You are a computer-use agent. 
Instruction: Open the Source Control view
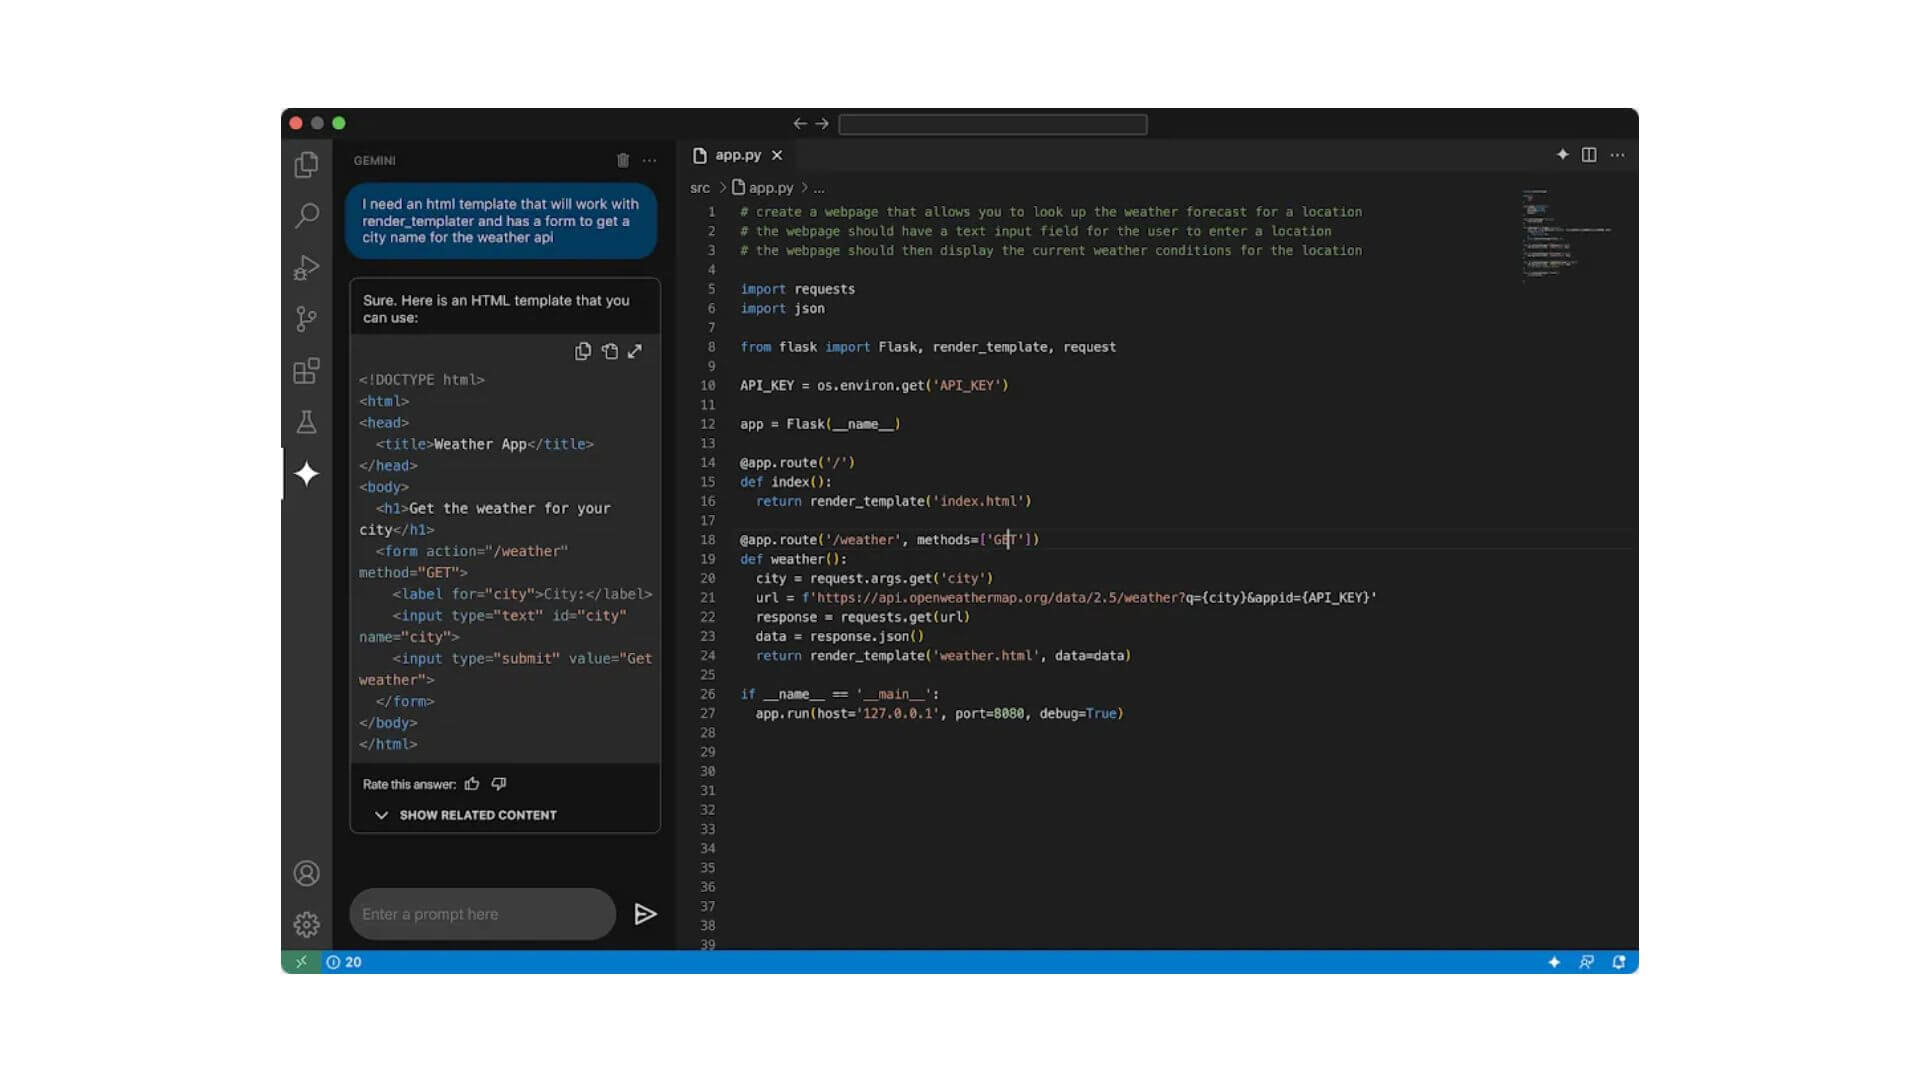(307, 319)
